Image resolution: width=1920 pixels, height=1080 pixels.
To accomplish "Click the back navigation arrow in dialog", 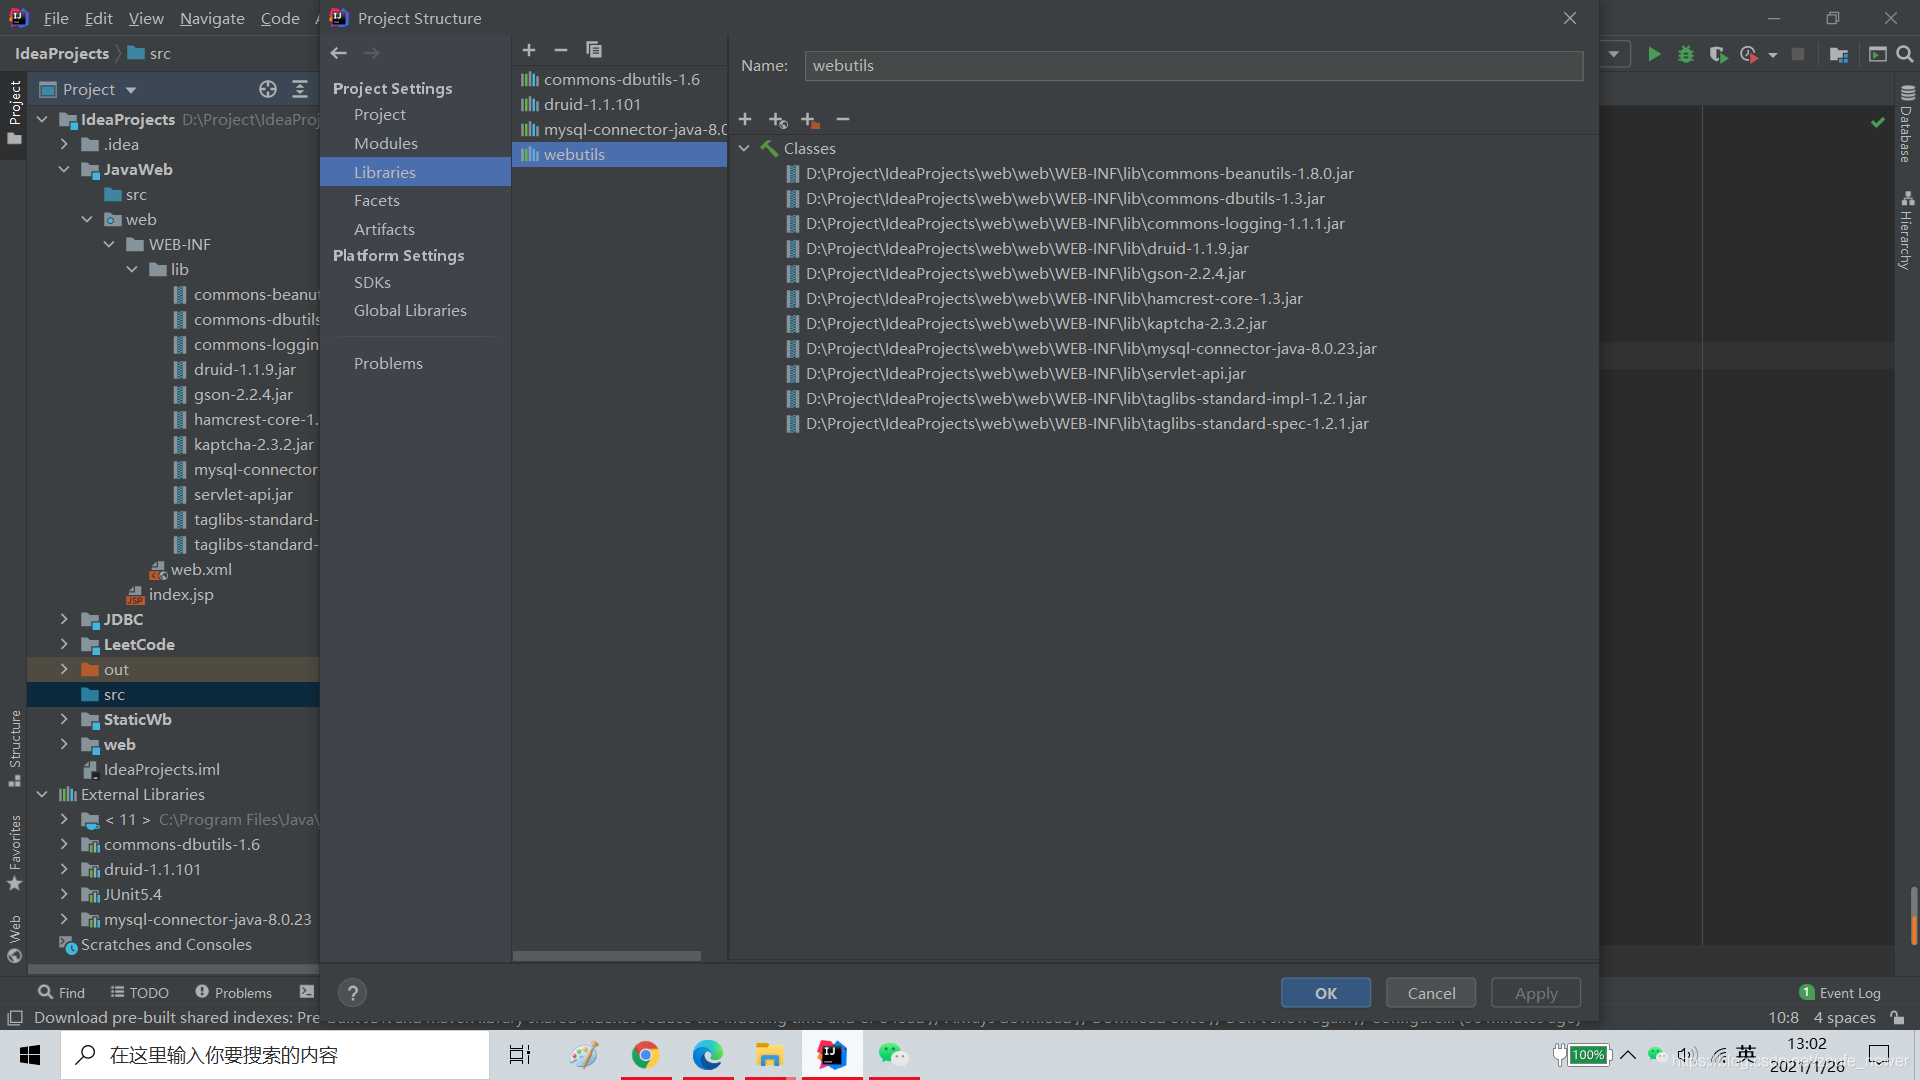I will [339, 53].
